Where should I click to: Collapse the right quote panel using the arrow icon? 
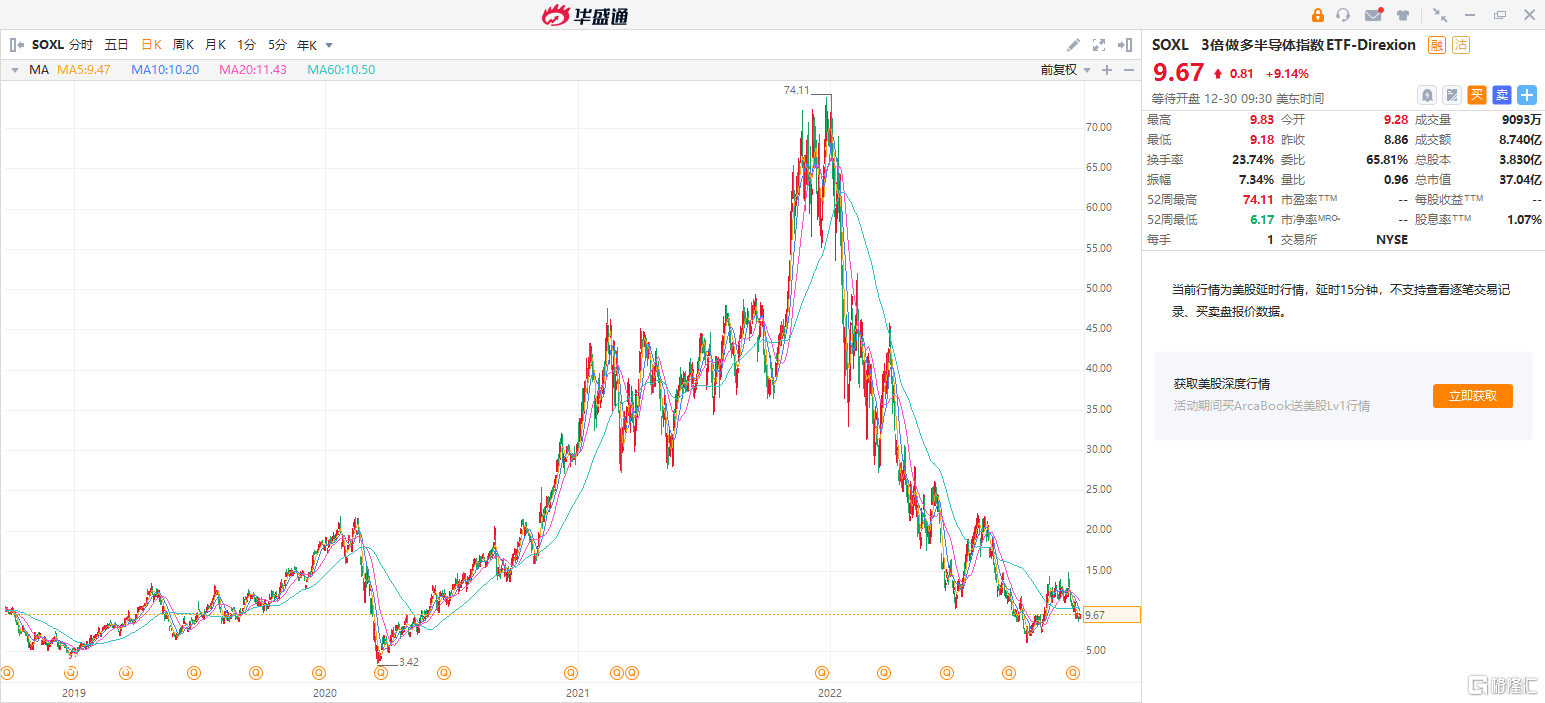[x=1125, y=45]
